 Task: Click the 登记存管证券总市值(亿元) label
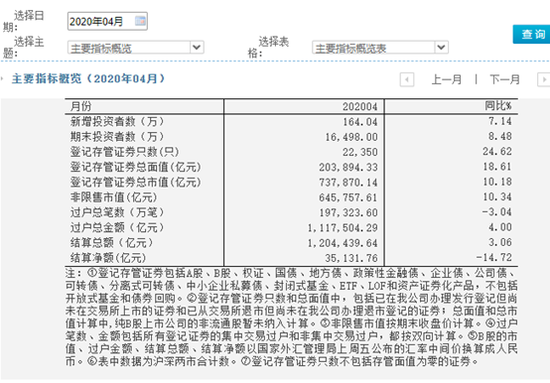click(136, 182)
